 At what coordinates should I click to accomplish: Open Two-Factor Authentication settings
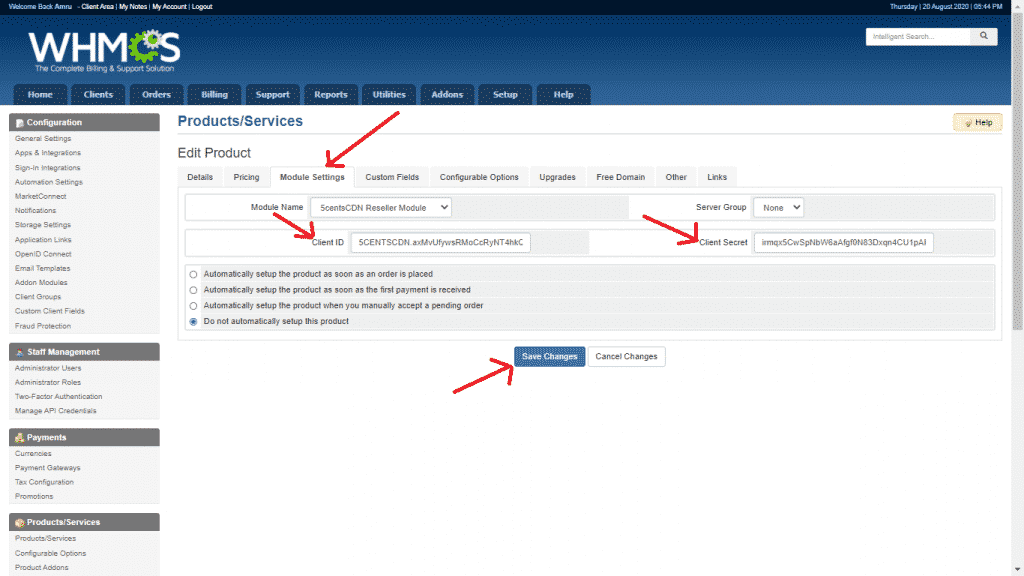(59, 396)
